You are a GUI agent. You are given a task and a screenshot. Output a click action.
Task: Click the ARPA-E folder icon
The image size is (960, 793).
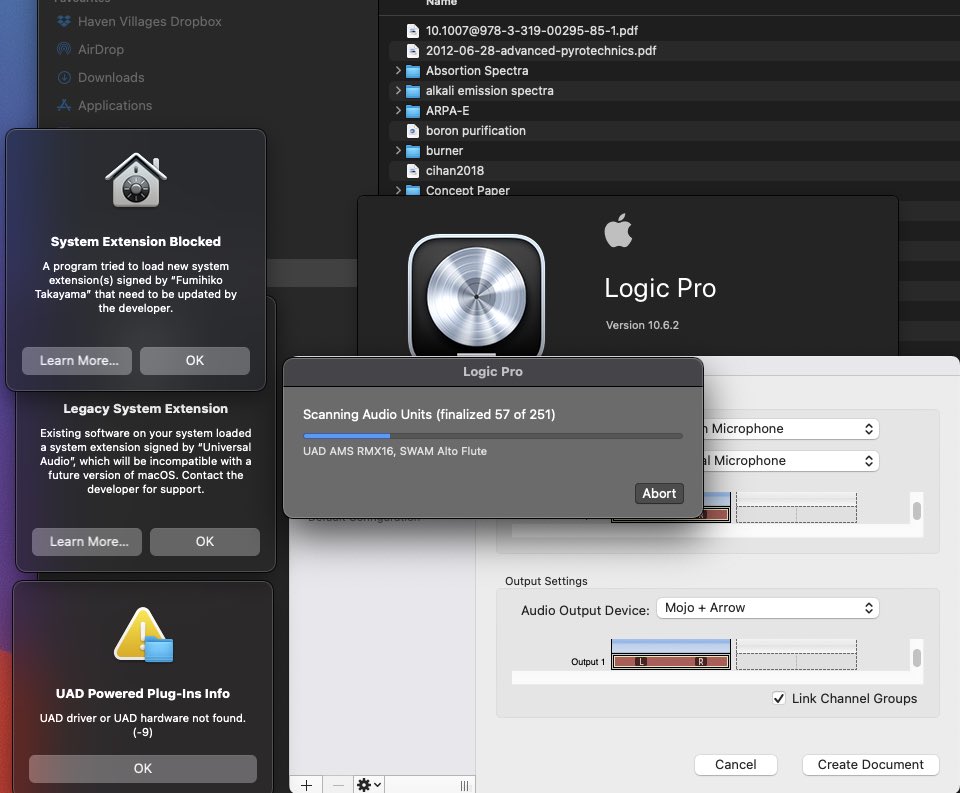pos(413,111)
